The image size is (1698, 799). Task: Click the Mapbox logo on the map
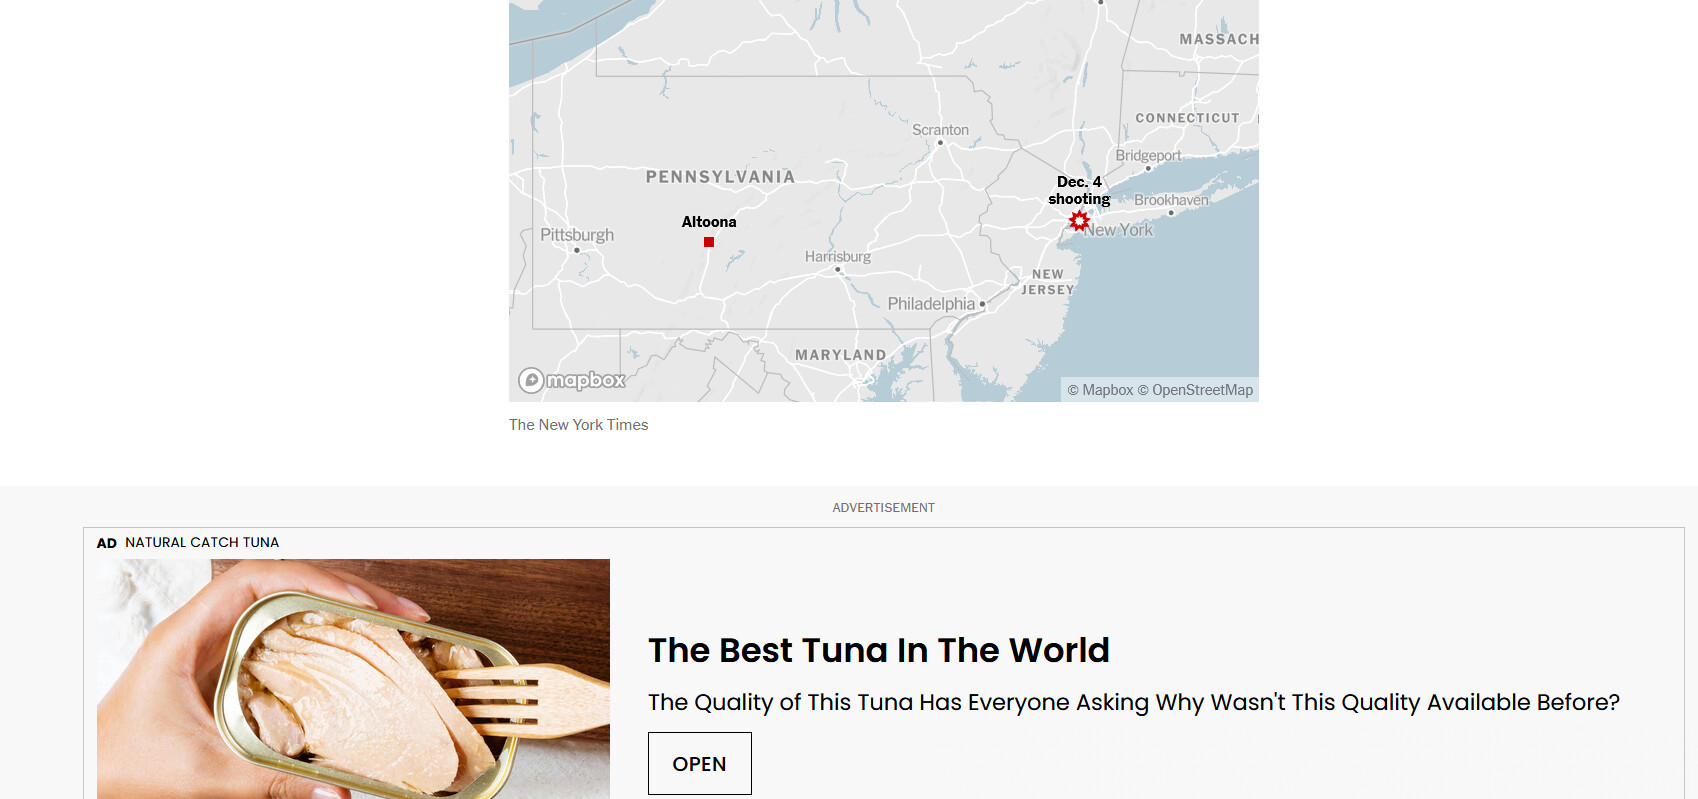pyautogui.click(x=572, y=380)
